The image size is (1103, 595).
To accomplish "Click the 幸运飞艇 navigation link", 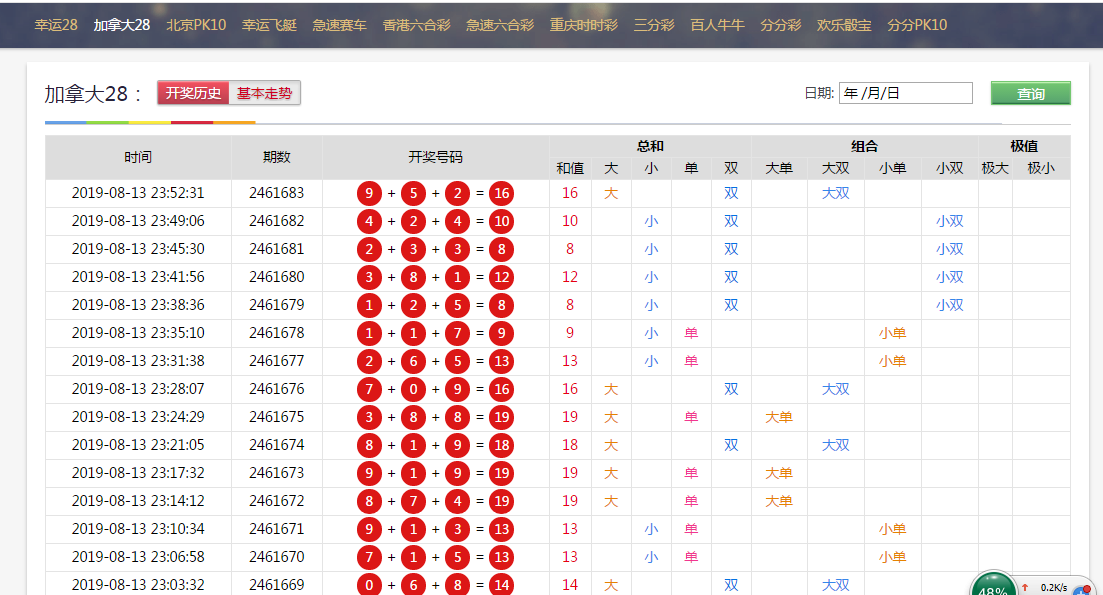I will (x=269, y=25).
